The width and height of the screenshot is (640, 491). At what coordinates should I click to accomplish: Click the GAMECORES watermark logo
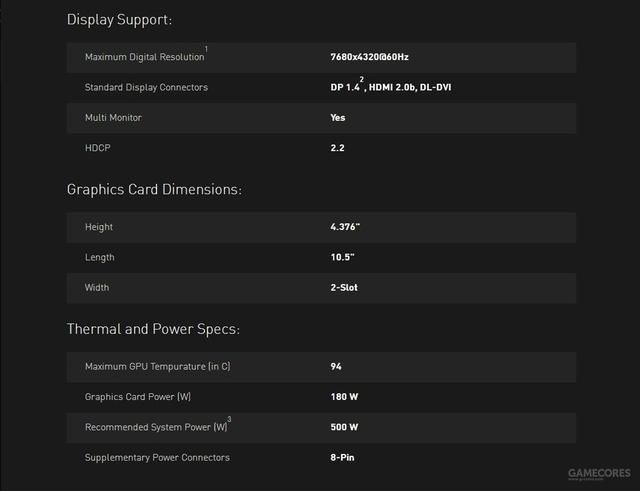[602, 474]
